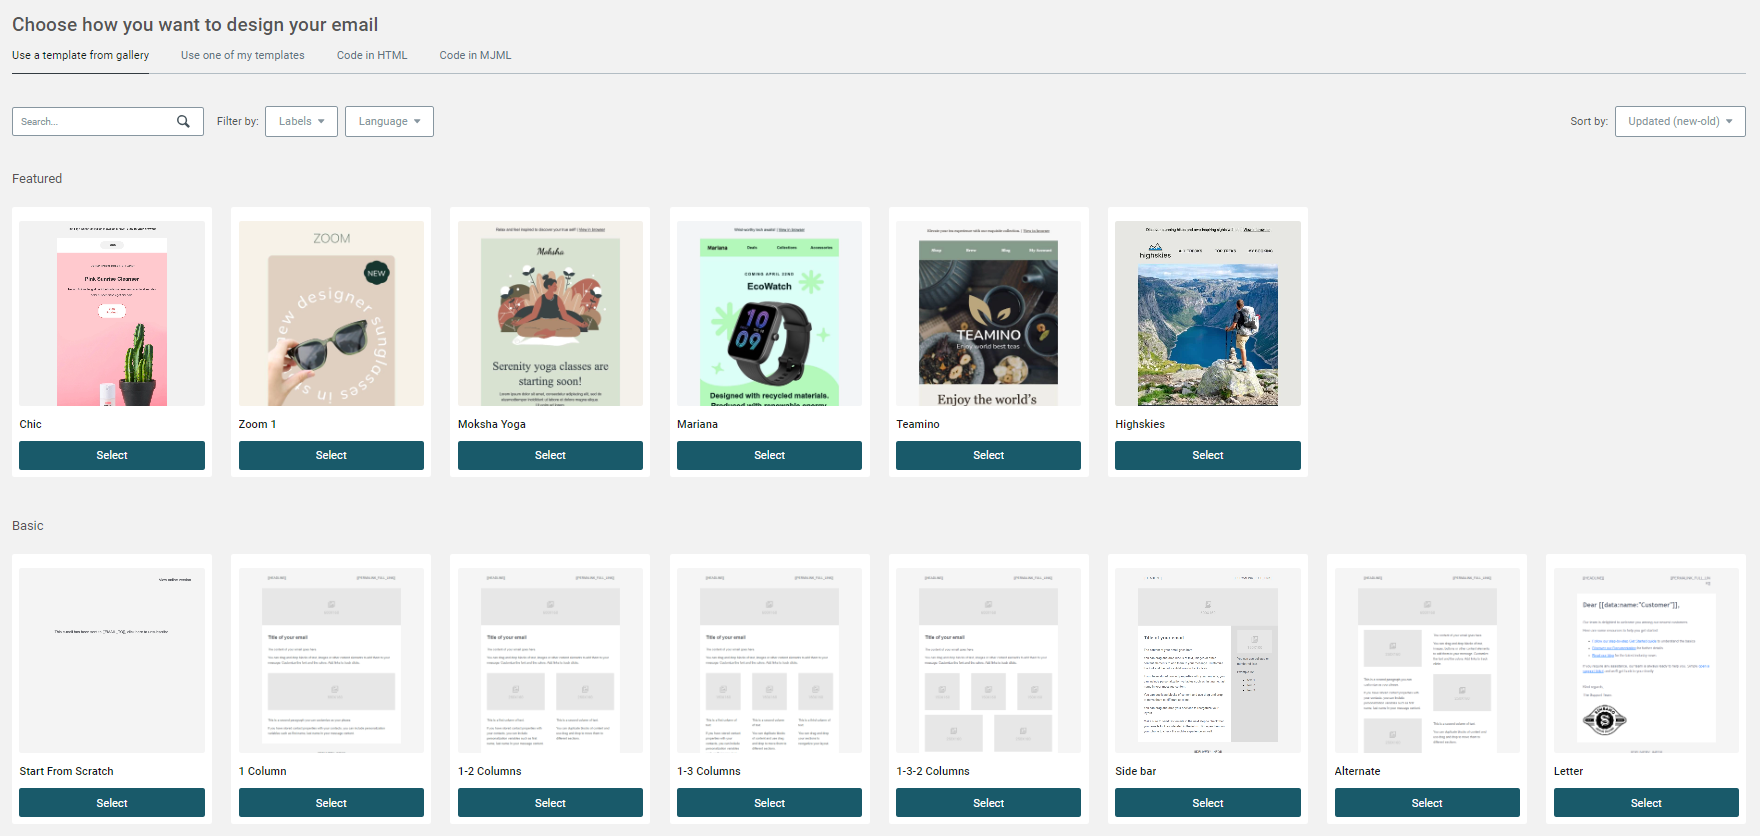
Task: Click the Highskies template name
Action: 1140,424
